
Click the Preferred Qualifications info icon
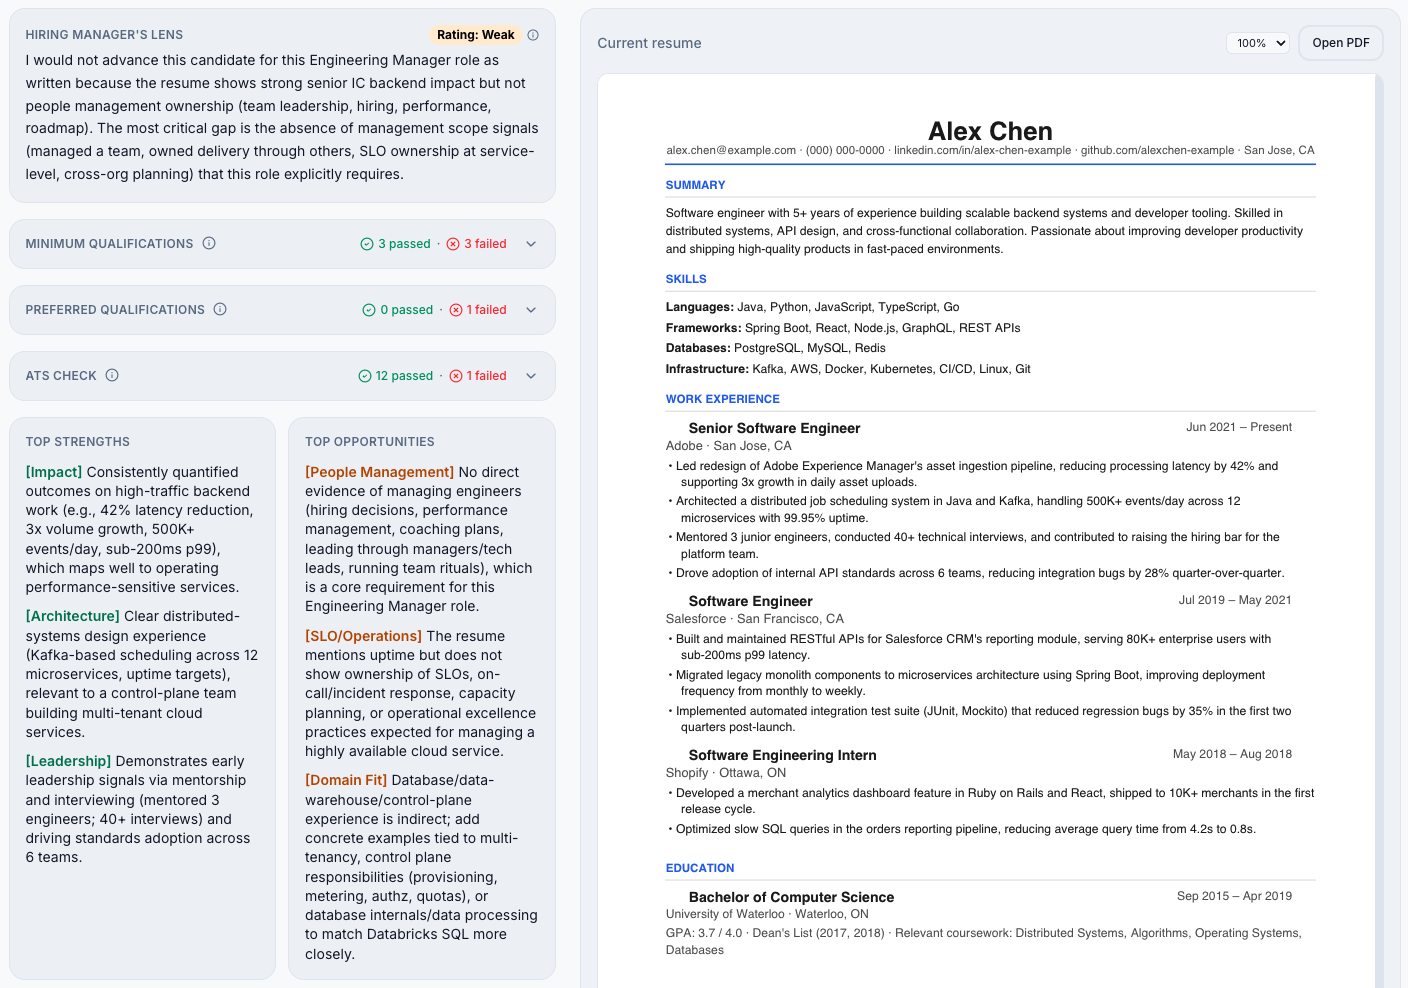click(220, 309)
